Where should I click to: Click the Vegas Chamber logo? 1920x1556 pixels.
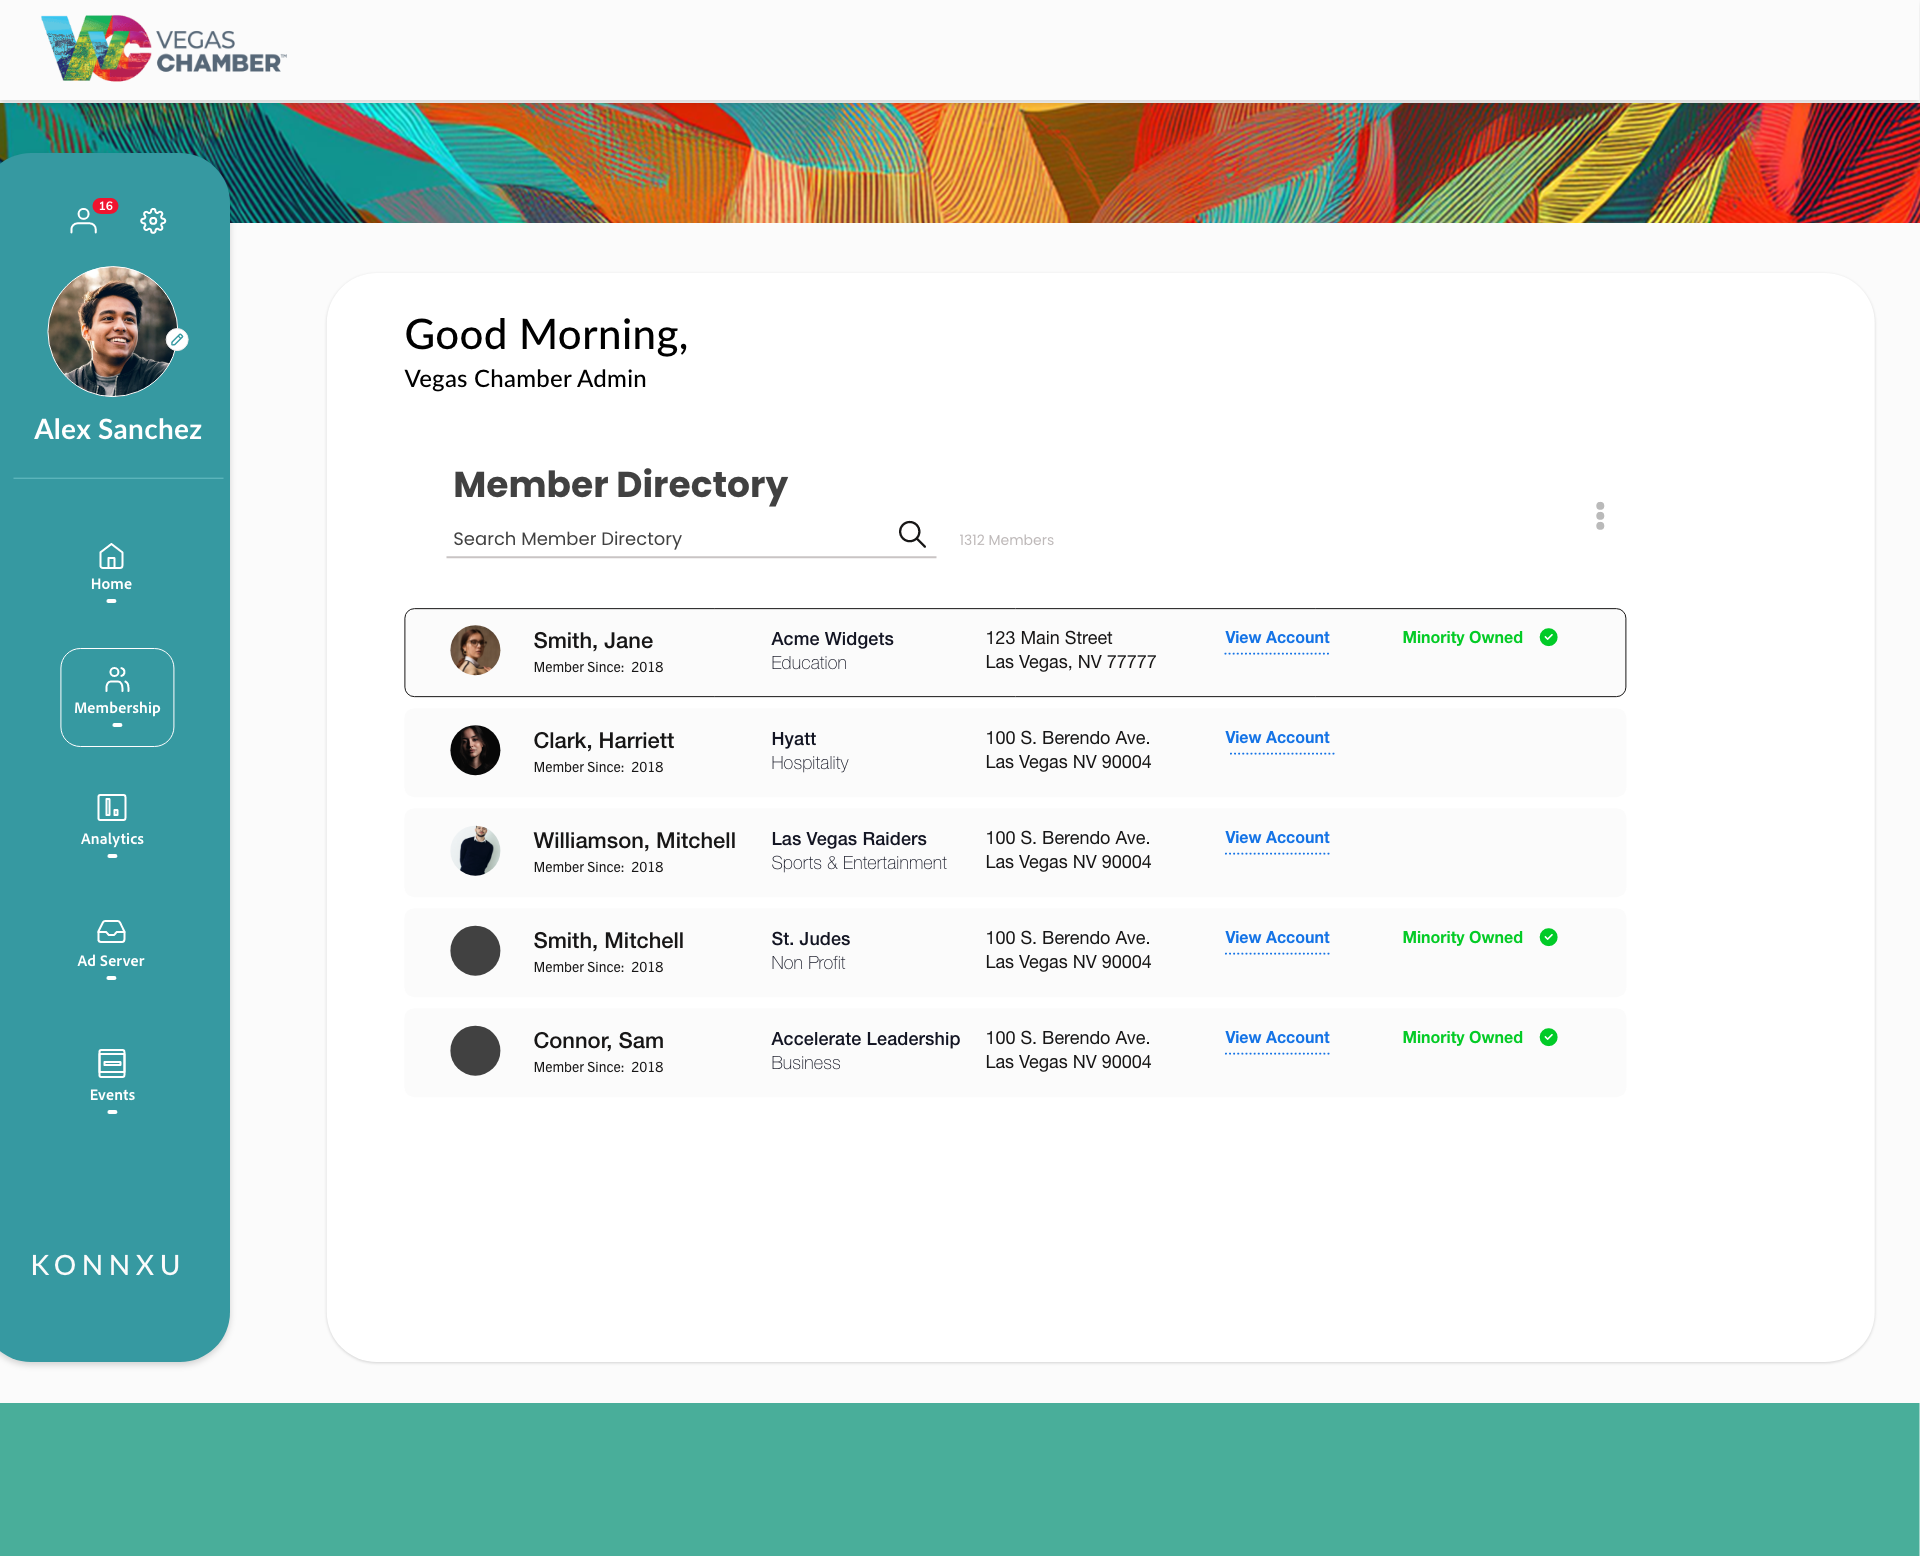click(x=164, y=49)
